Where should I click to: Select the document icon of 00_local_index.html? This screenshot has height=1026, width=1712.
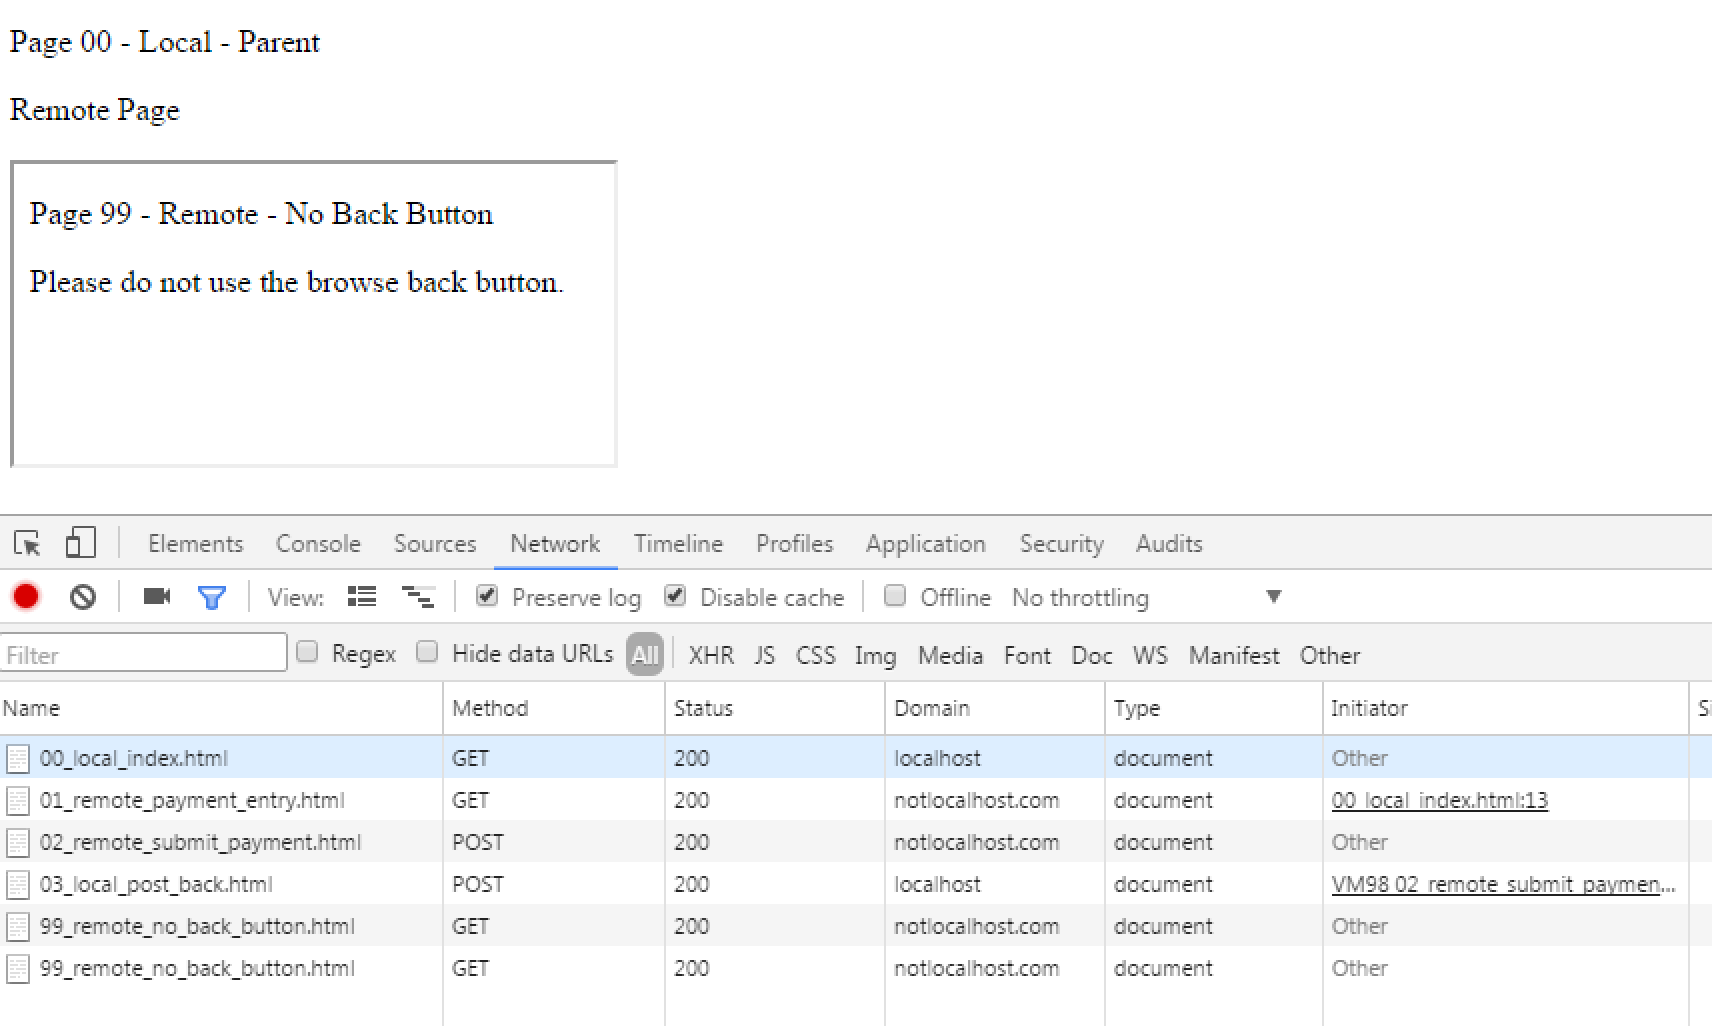coord(18,759)
